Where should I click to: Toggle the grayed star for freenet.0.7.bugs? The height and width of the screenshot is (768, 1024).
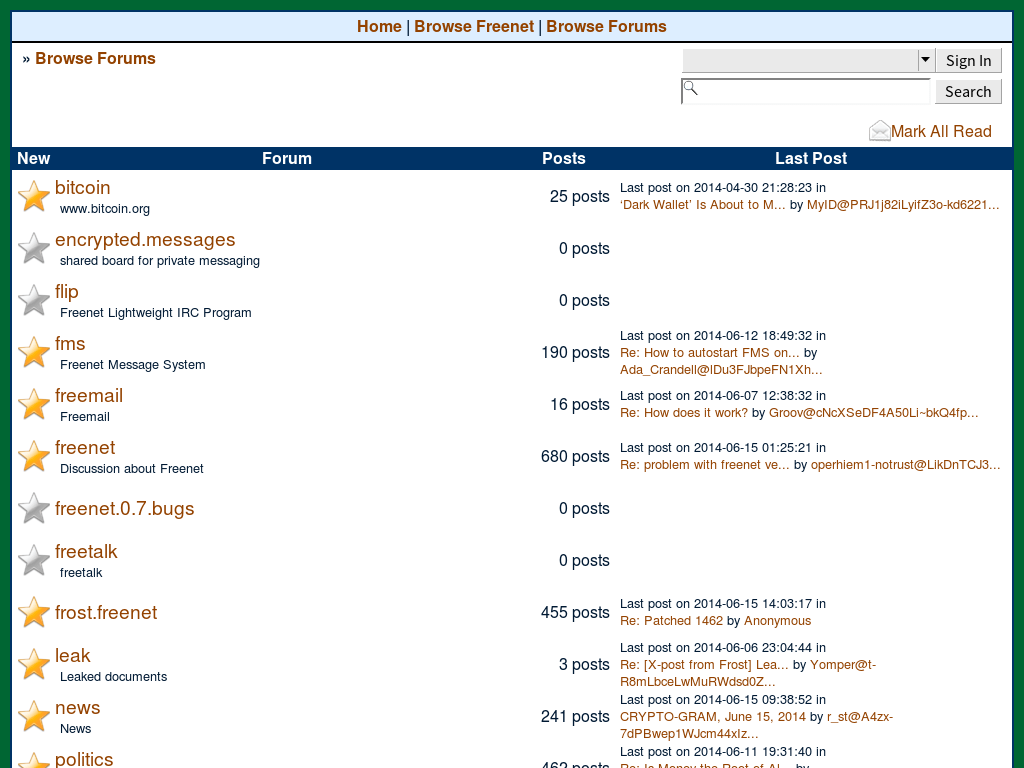pyautogui.click(x=33, y=508)
